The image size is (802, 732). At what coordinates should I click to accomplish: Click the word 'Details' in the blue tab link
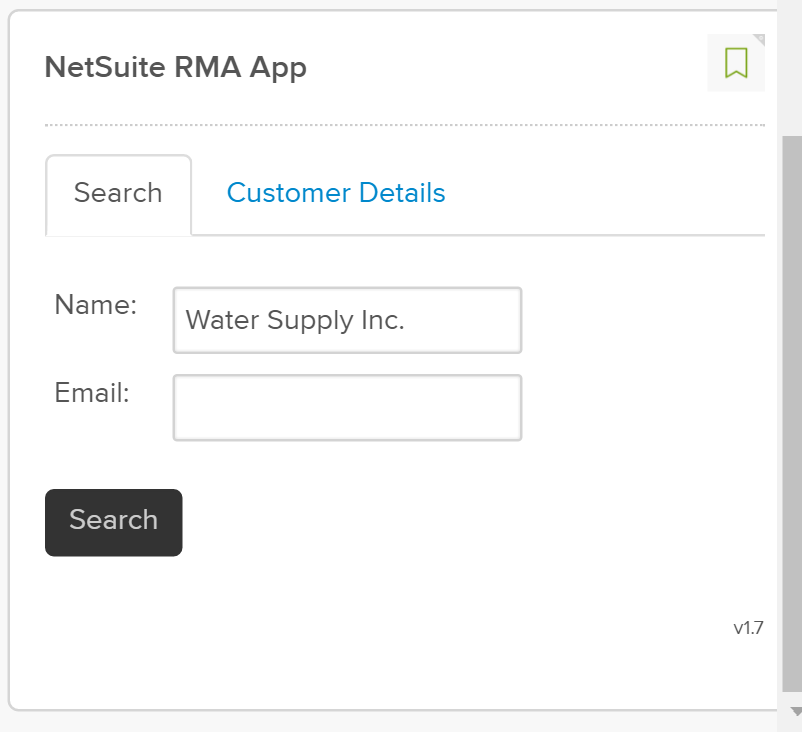[x=402, y=193]
